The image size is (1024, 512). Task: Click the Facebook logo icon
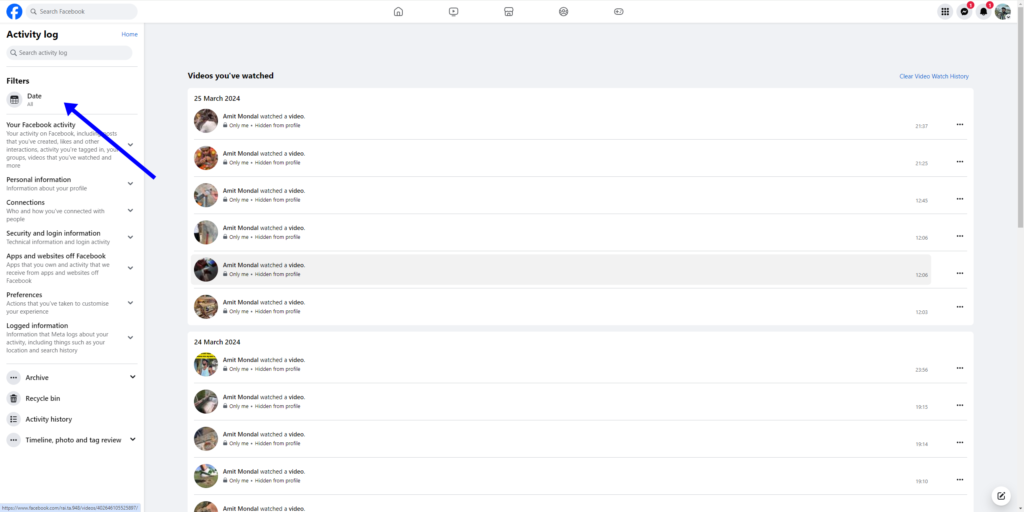14,11
